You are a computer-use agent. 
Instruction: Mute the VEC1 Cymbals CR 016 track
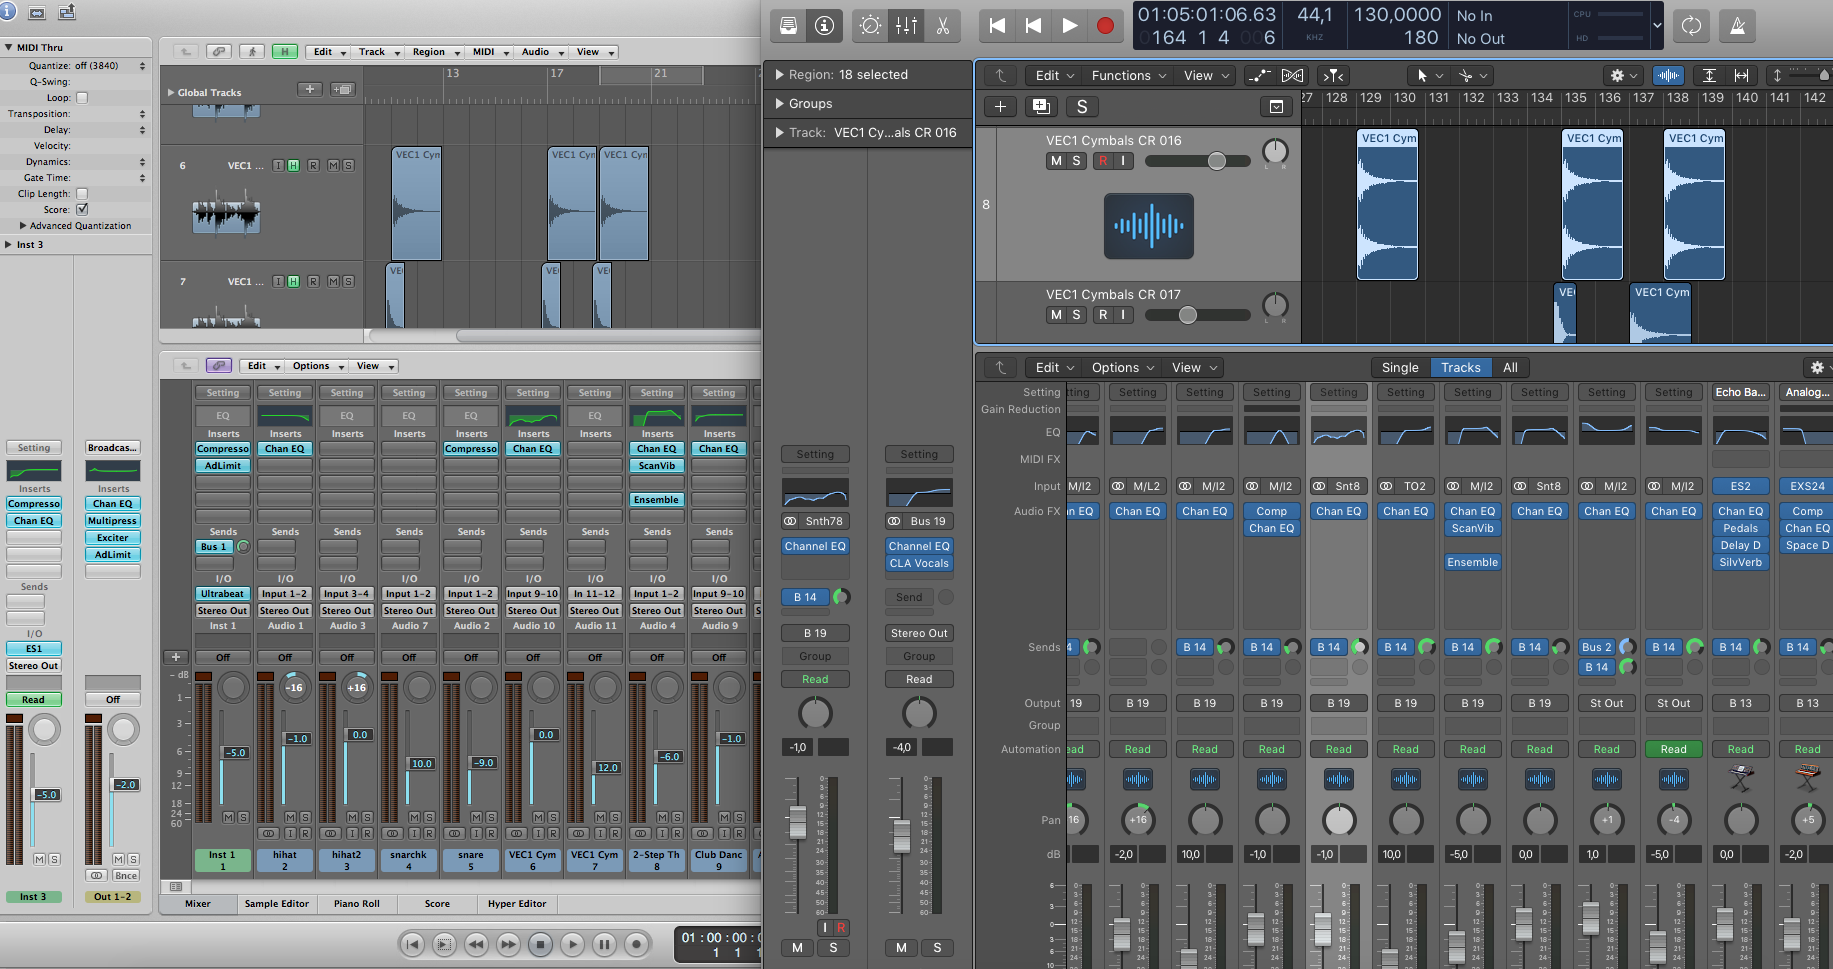(x=1056, y=161)
